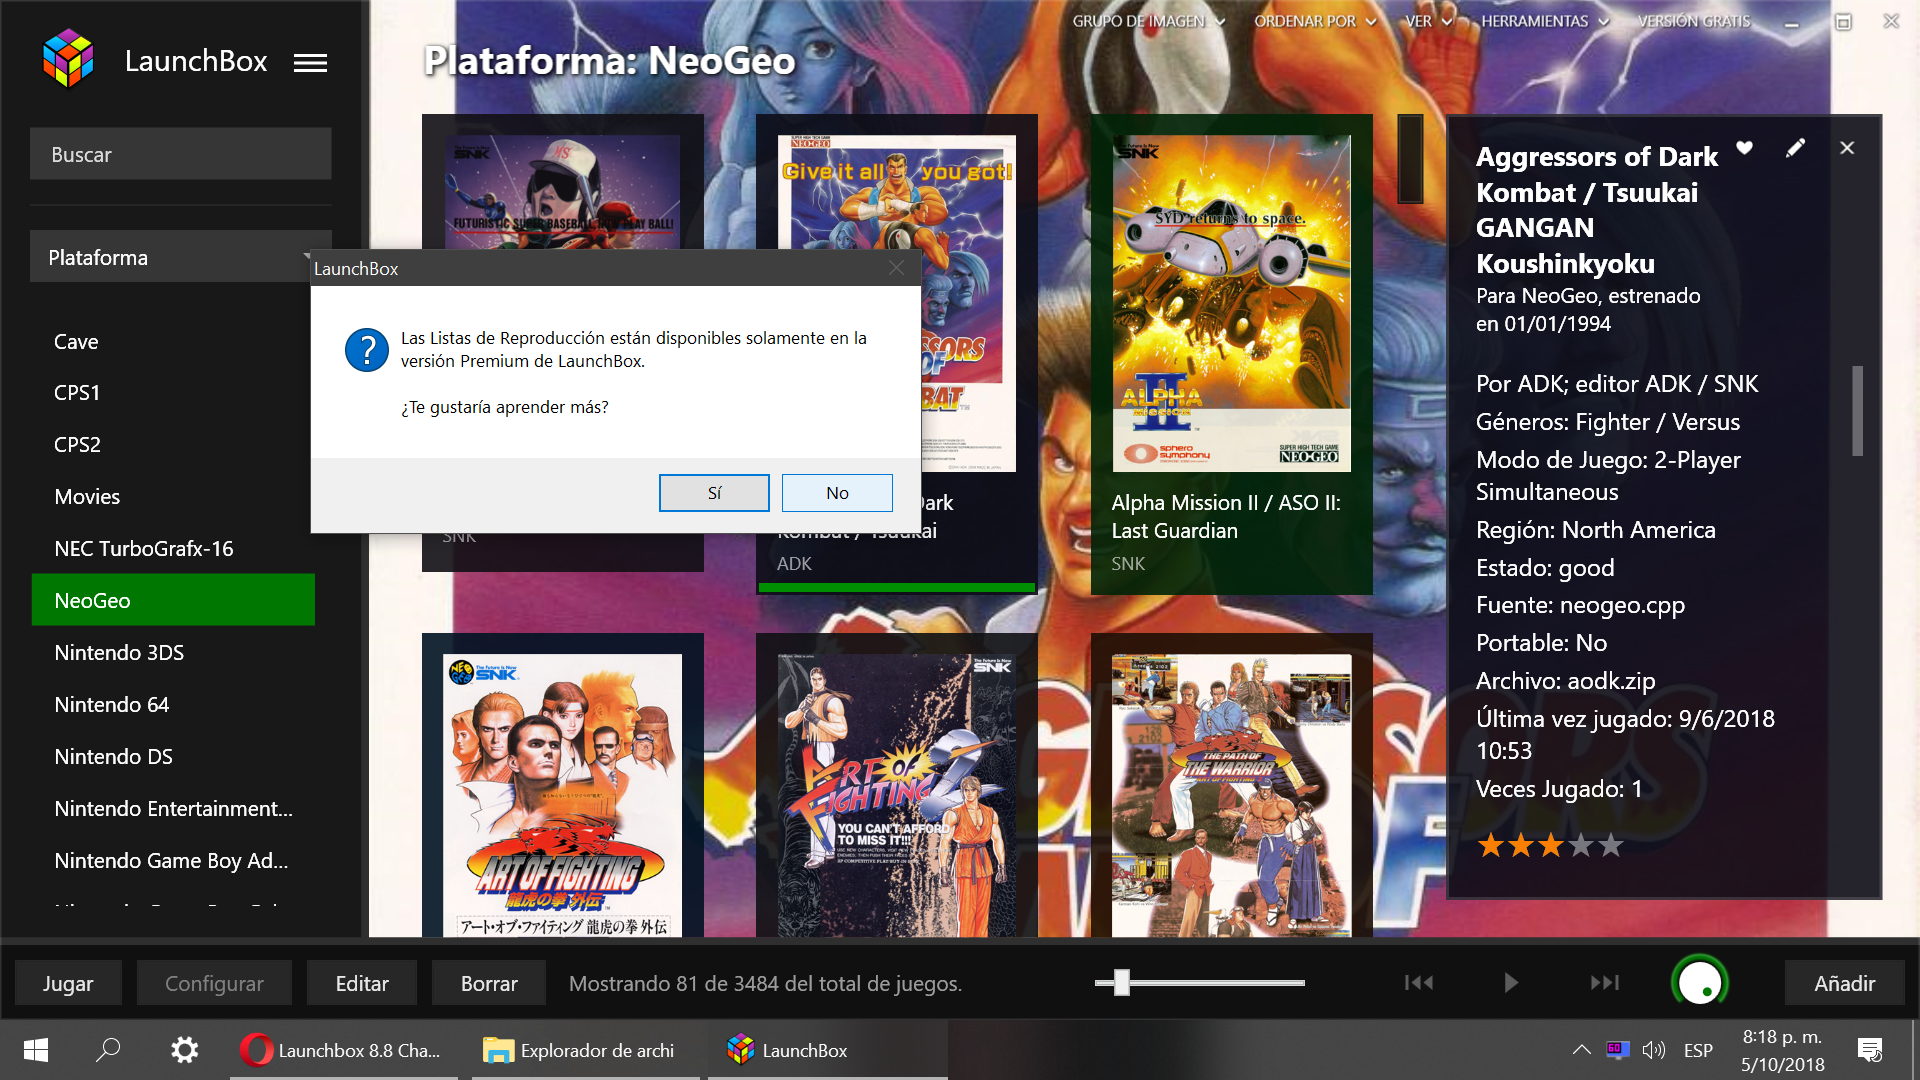This screenshot has height=1080, width=1920.
Task: Click ESP language indicator in tray
Action: click(x=1698, y=1050)
